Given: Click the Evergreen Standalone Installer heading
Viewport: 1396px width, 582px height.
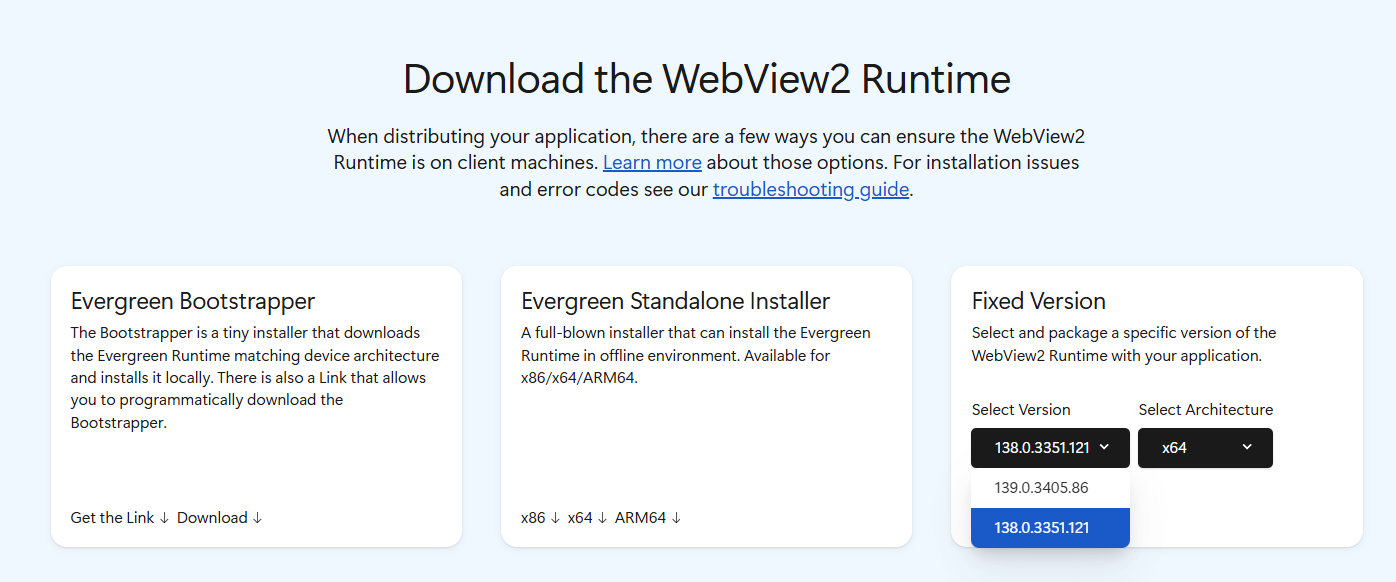Looking at the screenshot, I should click(x=675, y=301).
